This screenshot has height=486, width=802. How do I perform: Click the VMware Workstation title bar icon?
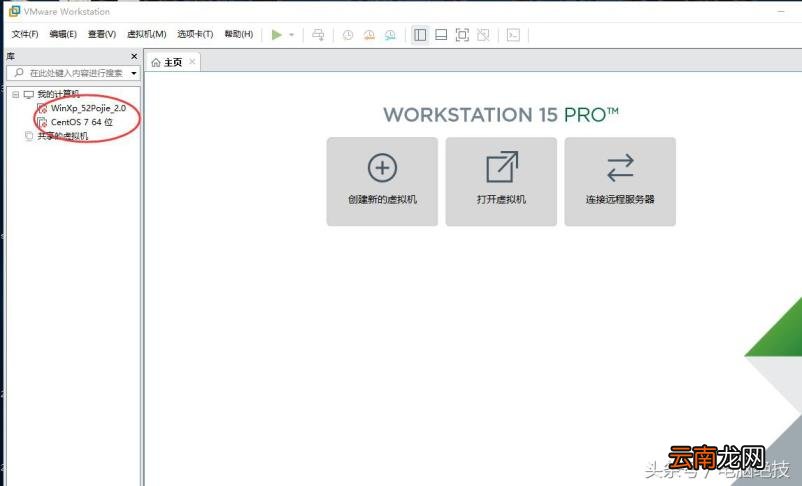tap(14, 11)
